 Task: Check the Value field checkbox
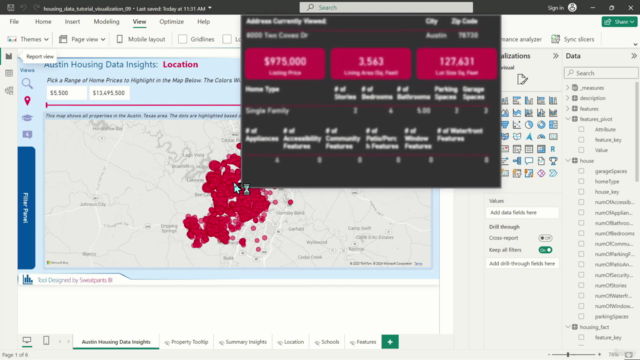(x=581, y=150)
